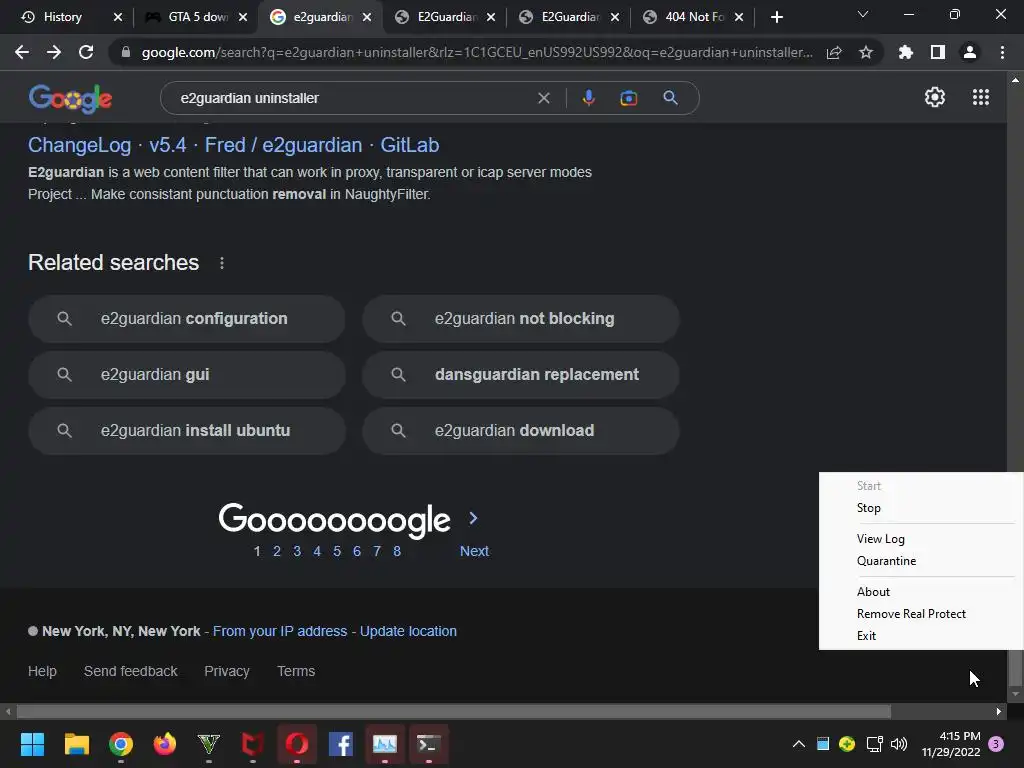Open the Google apps grid
The image size is (1024, 768).
click(981, 97)
